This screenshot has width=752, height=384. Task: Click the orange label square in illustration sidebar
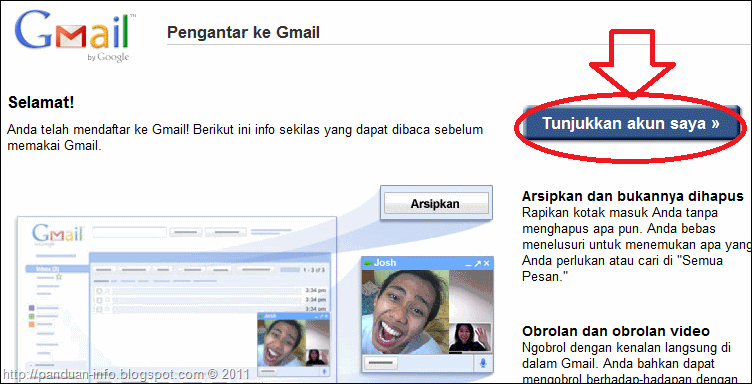point(32,325)
